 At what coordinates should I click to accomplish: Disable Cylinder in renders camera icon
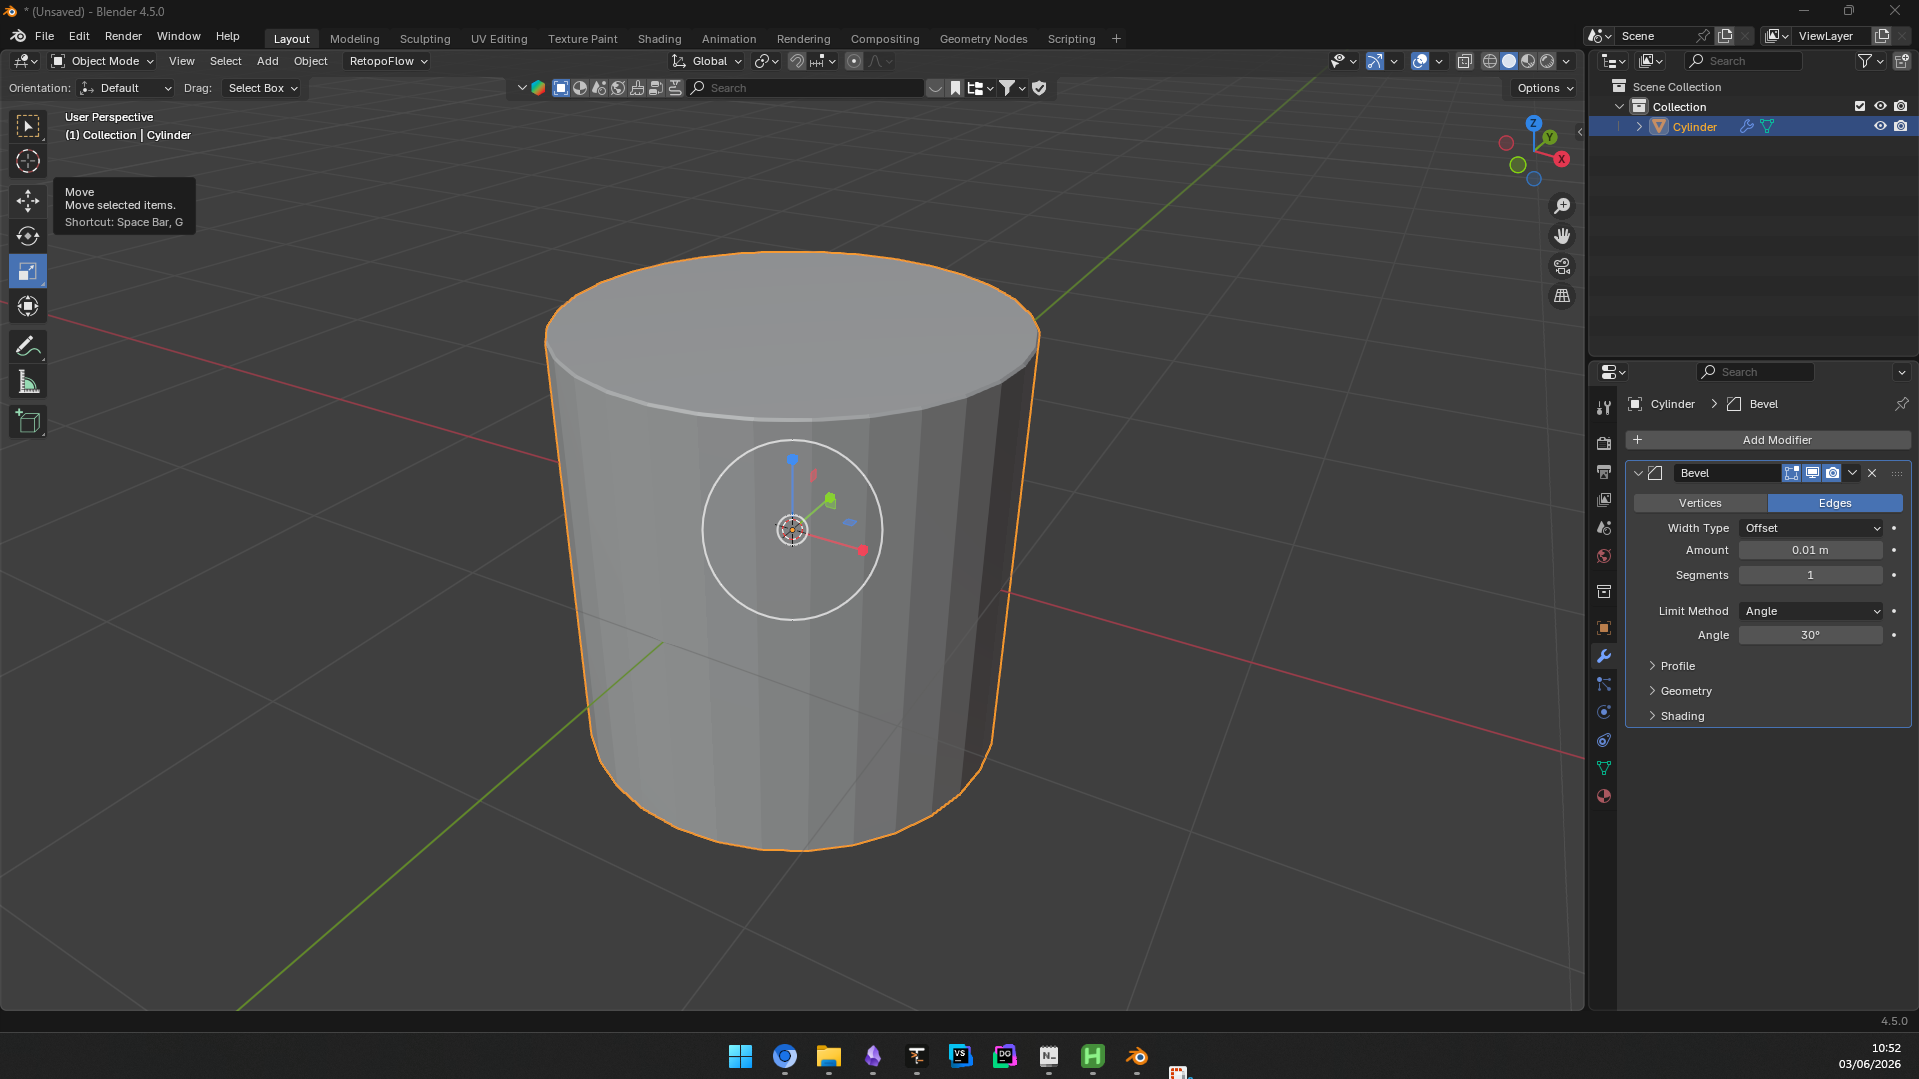1901,126
